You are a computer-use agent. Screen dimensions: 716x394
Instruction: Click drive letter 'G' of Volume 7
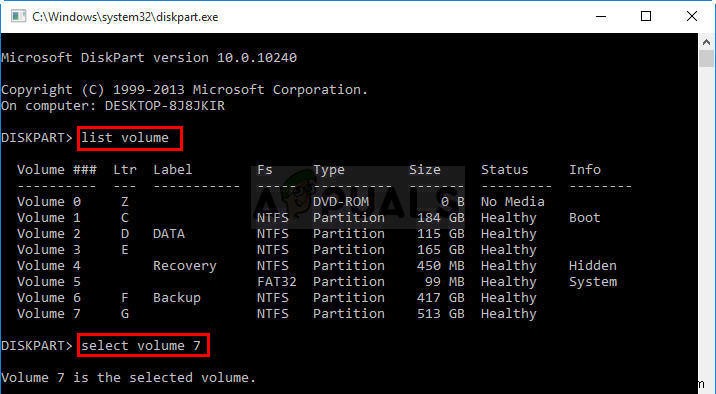[x=125, y=314]
